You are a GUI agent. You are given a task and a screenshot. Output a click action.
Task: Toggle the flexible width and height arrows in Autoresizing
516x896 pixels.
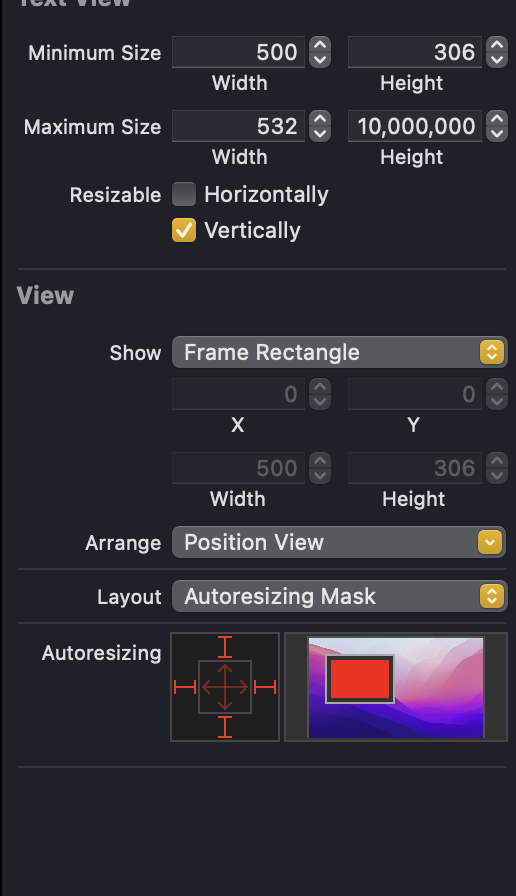[x=225, y=687]
